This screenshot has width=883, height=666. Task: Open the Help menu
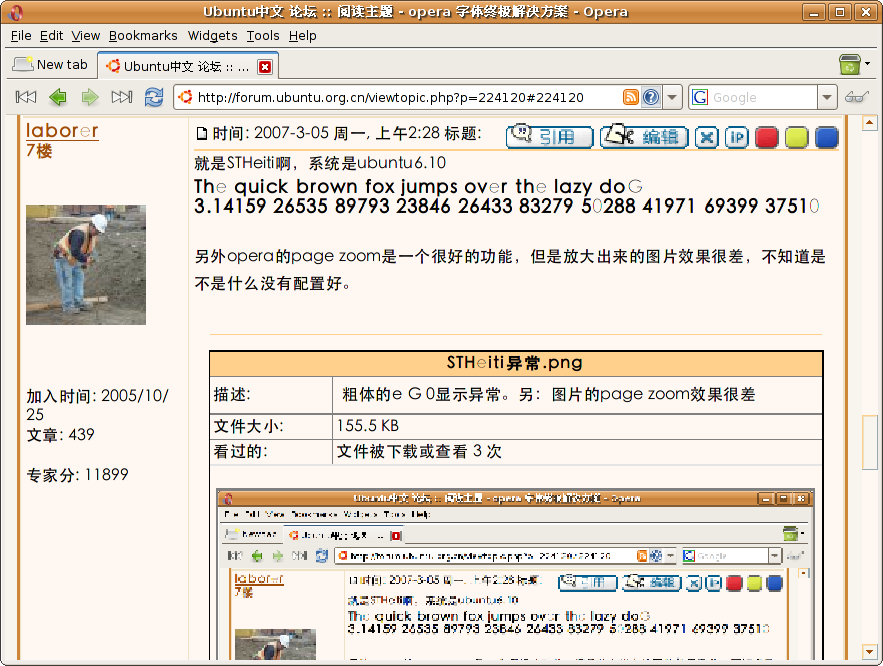point(302,35)
